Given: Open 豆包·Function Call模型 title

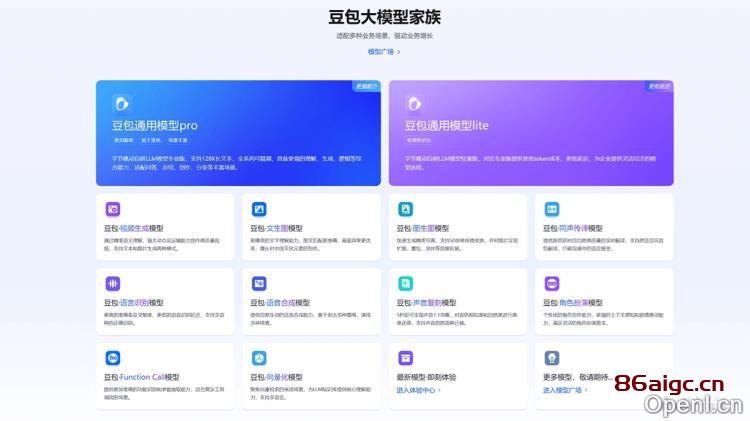Looking at the screenshot, I should pos(142,377).
